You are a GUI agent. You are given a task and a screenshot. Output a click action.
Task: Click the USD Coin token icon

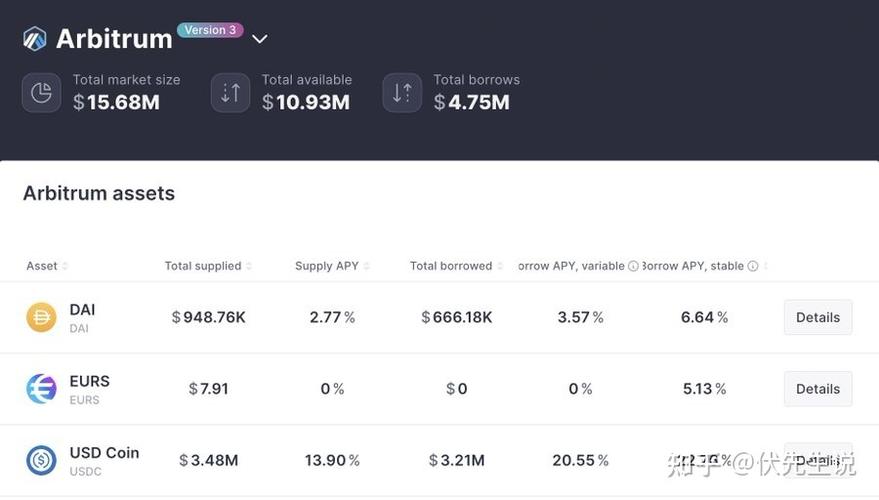[x=41, y=460]
